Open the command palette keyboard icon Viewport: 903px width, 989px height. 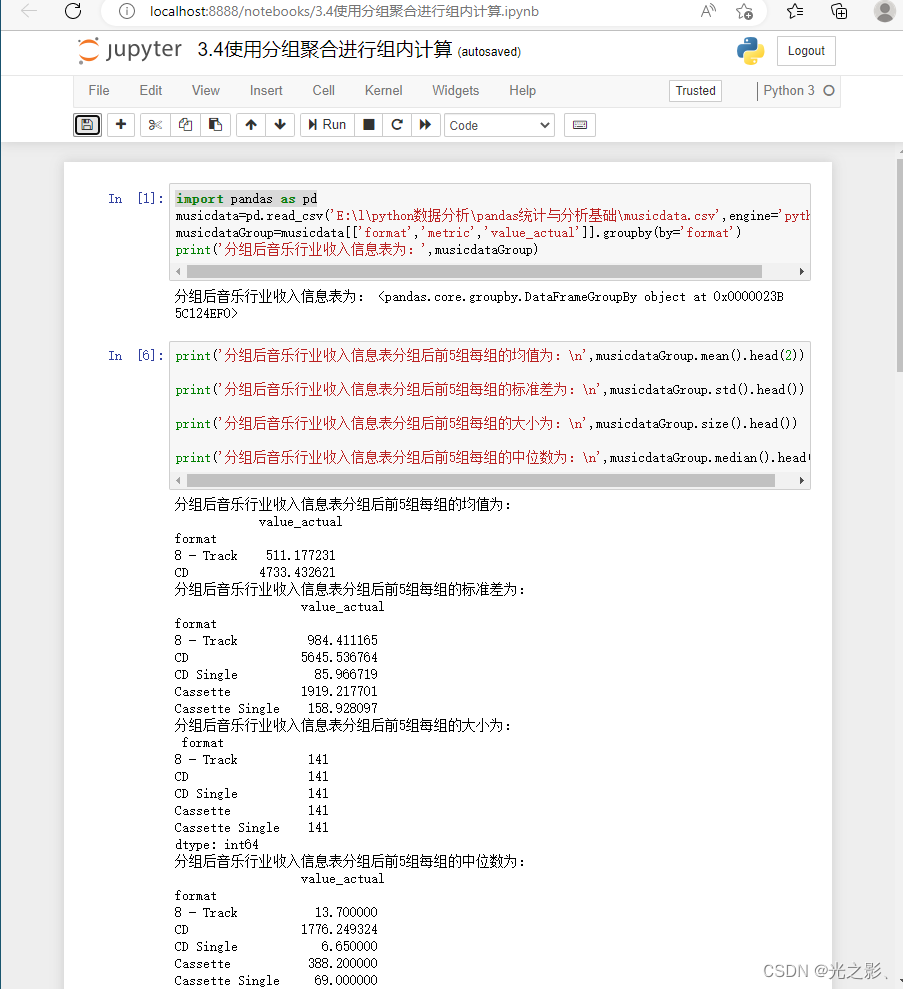pos(580,124)
